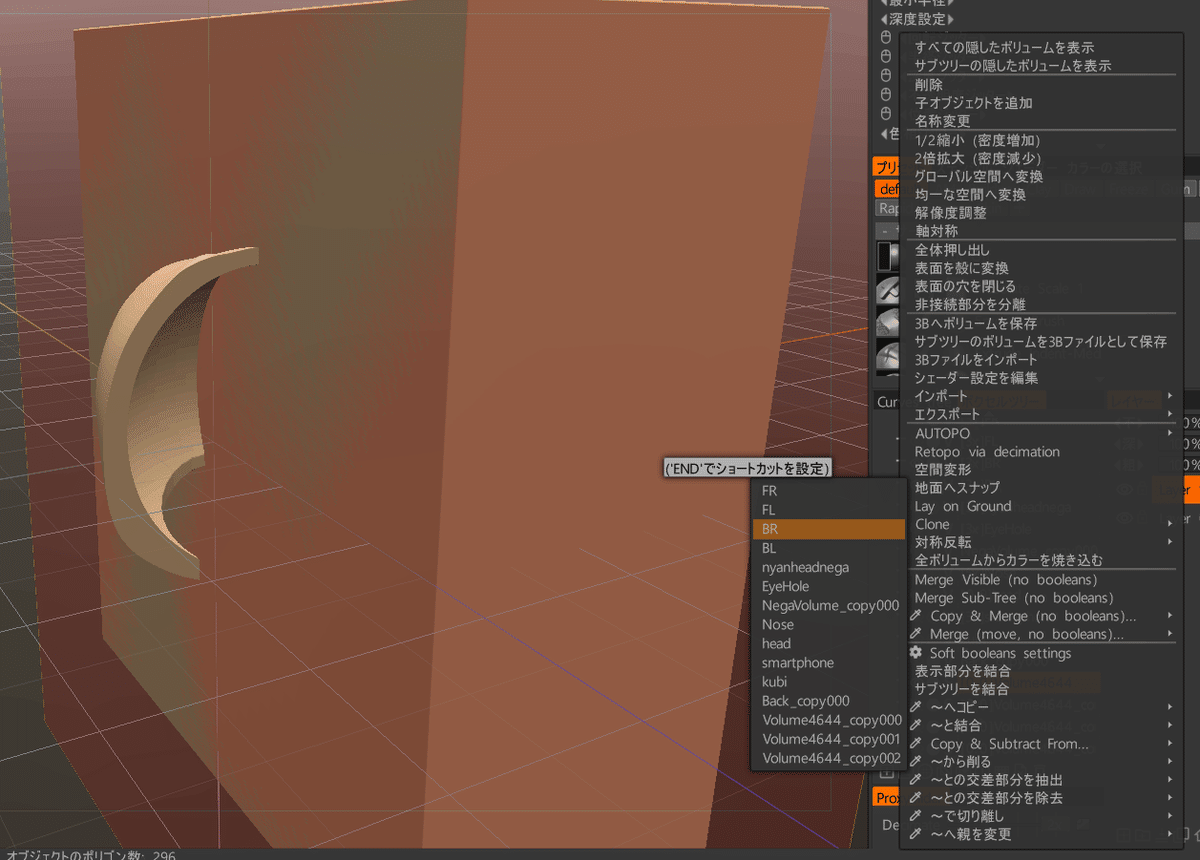Open 解像度調整 from the menu
The image size is (1200, 860).
[951, 213]
